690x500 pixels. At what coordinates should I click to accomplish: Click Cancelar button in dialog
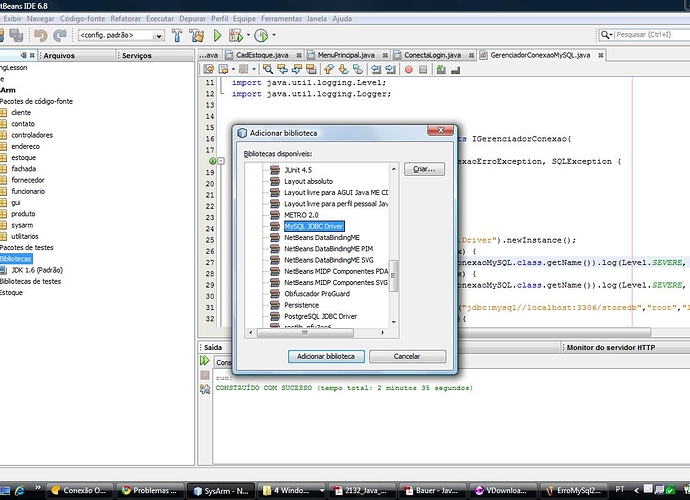(x=407, y=356)
